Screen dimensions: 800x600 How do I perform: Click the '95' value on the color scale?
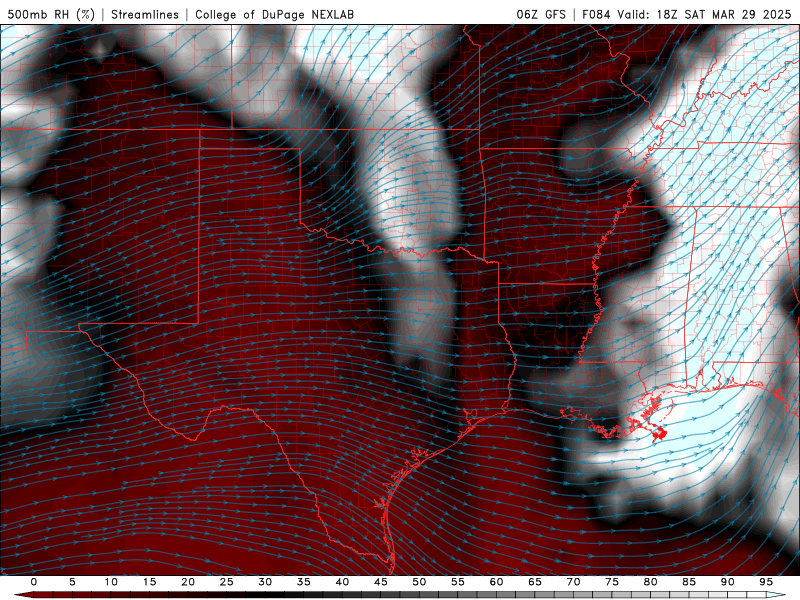(766, 582)
